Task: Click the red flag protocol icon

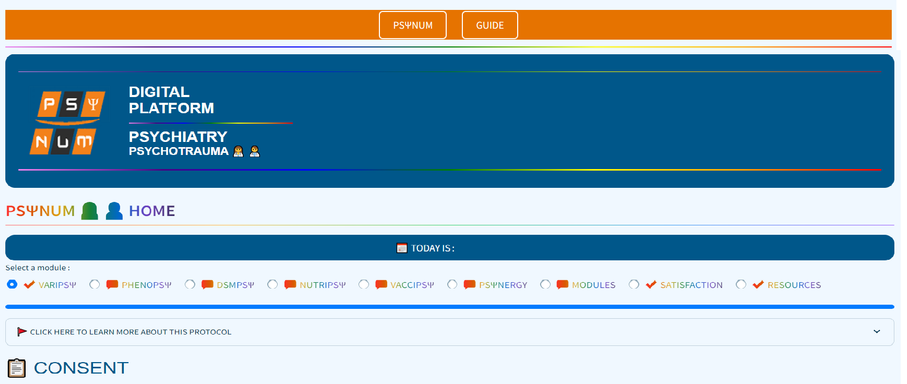Action: tap(22, 332)
